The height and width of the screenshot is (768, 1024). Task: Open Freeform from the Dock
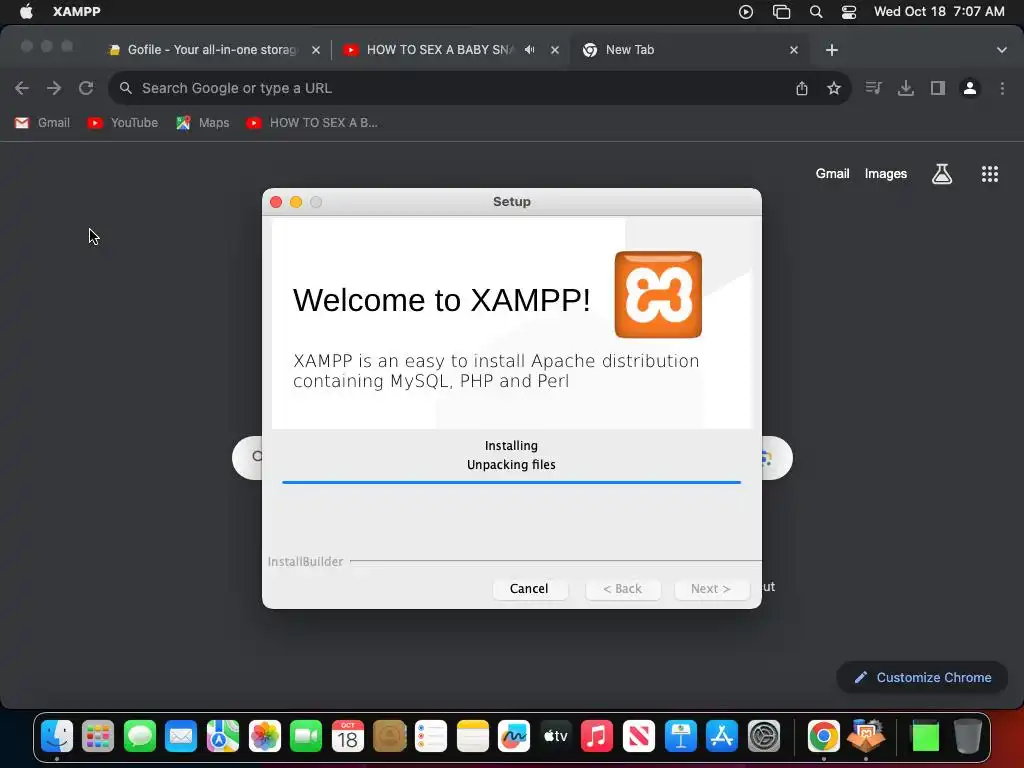[x=514, y=737]
